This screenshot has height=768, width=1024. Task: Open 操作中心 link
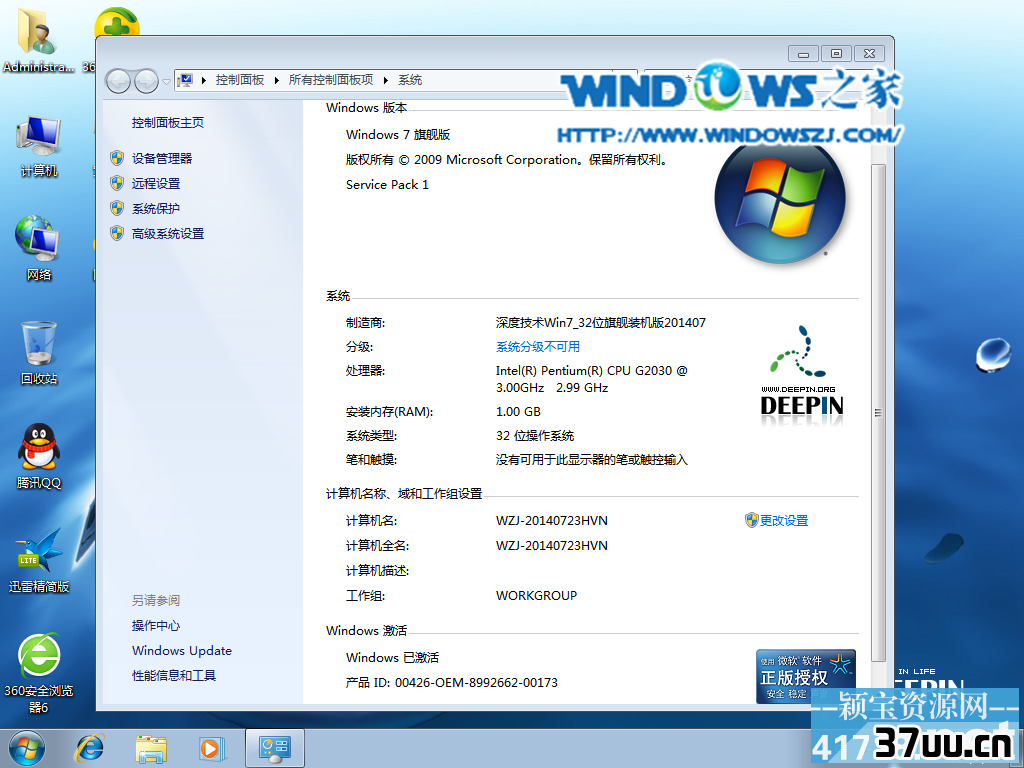(x=155, y=626)
